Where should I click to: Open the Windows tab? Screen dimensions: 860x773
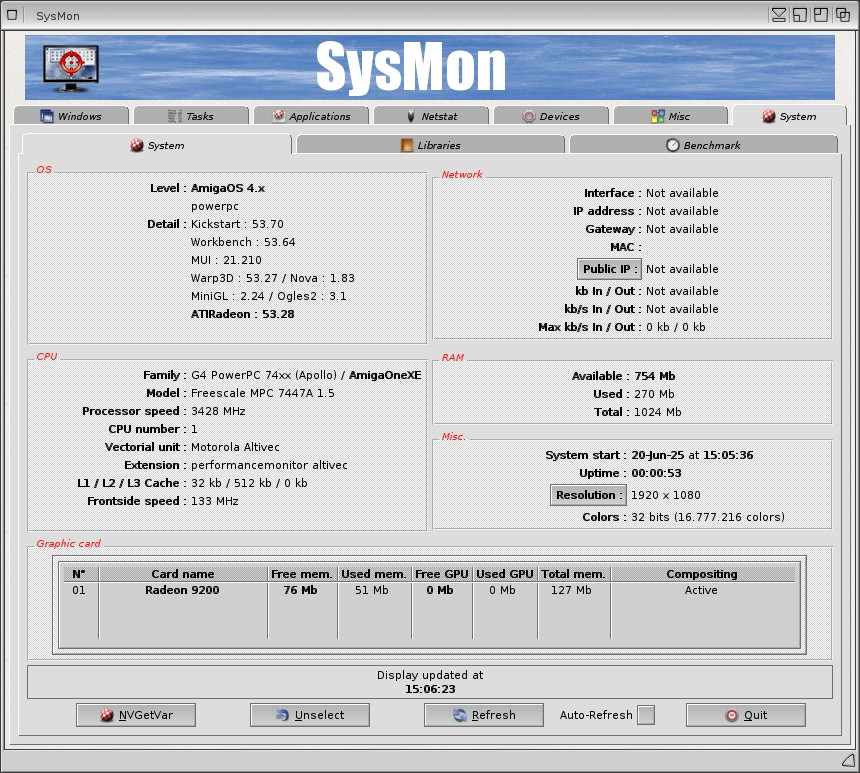[x=71, y=116]
